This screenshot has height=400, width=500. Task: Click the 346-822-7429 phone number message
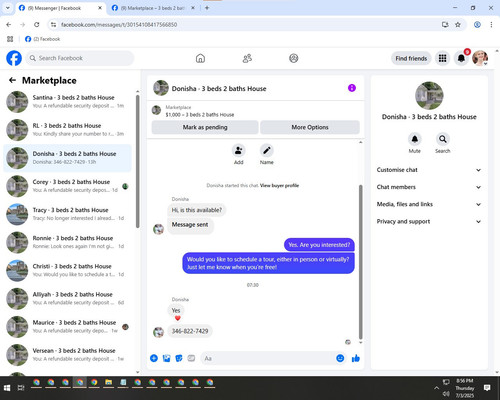tap(190, 331)
